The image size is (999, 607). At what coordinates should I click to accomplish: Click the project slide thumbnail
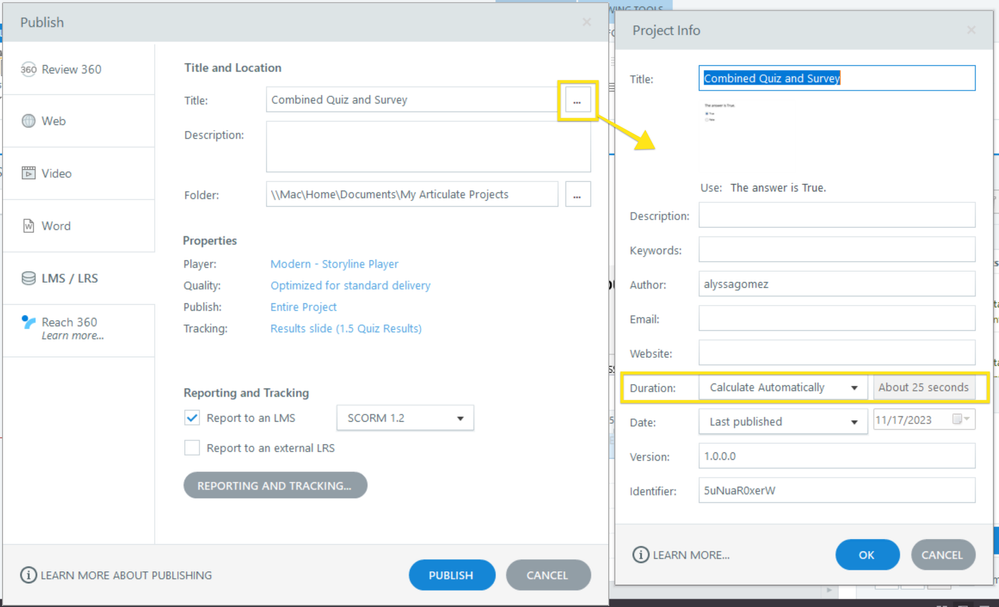719,112
